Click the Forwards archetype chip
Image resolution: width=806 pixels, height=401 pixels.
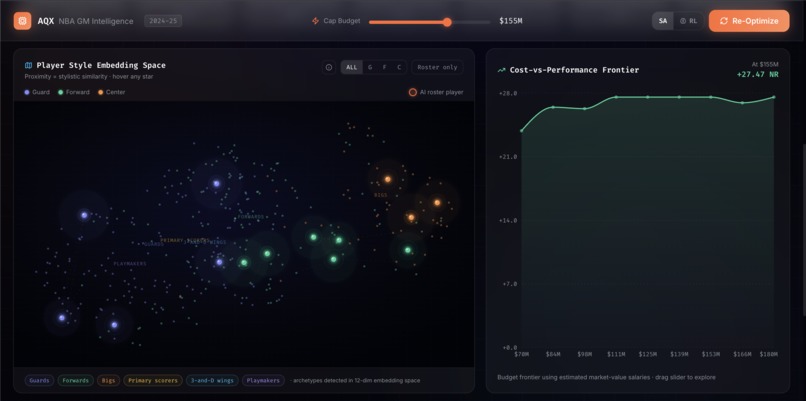(75, 380)
